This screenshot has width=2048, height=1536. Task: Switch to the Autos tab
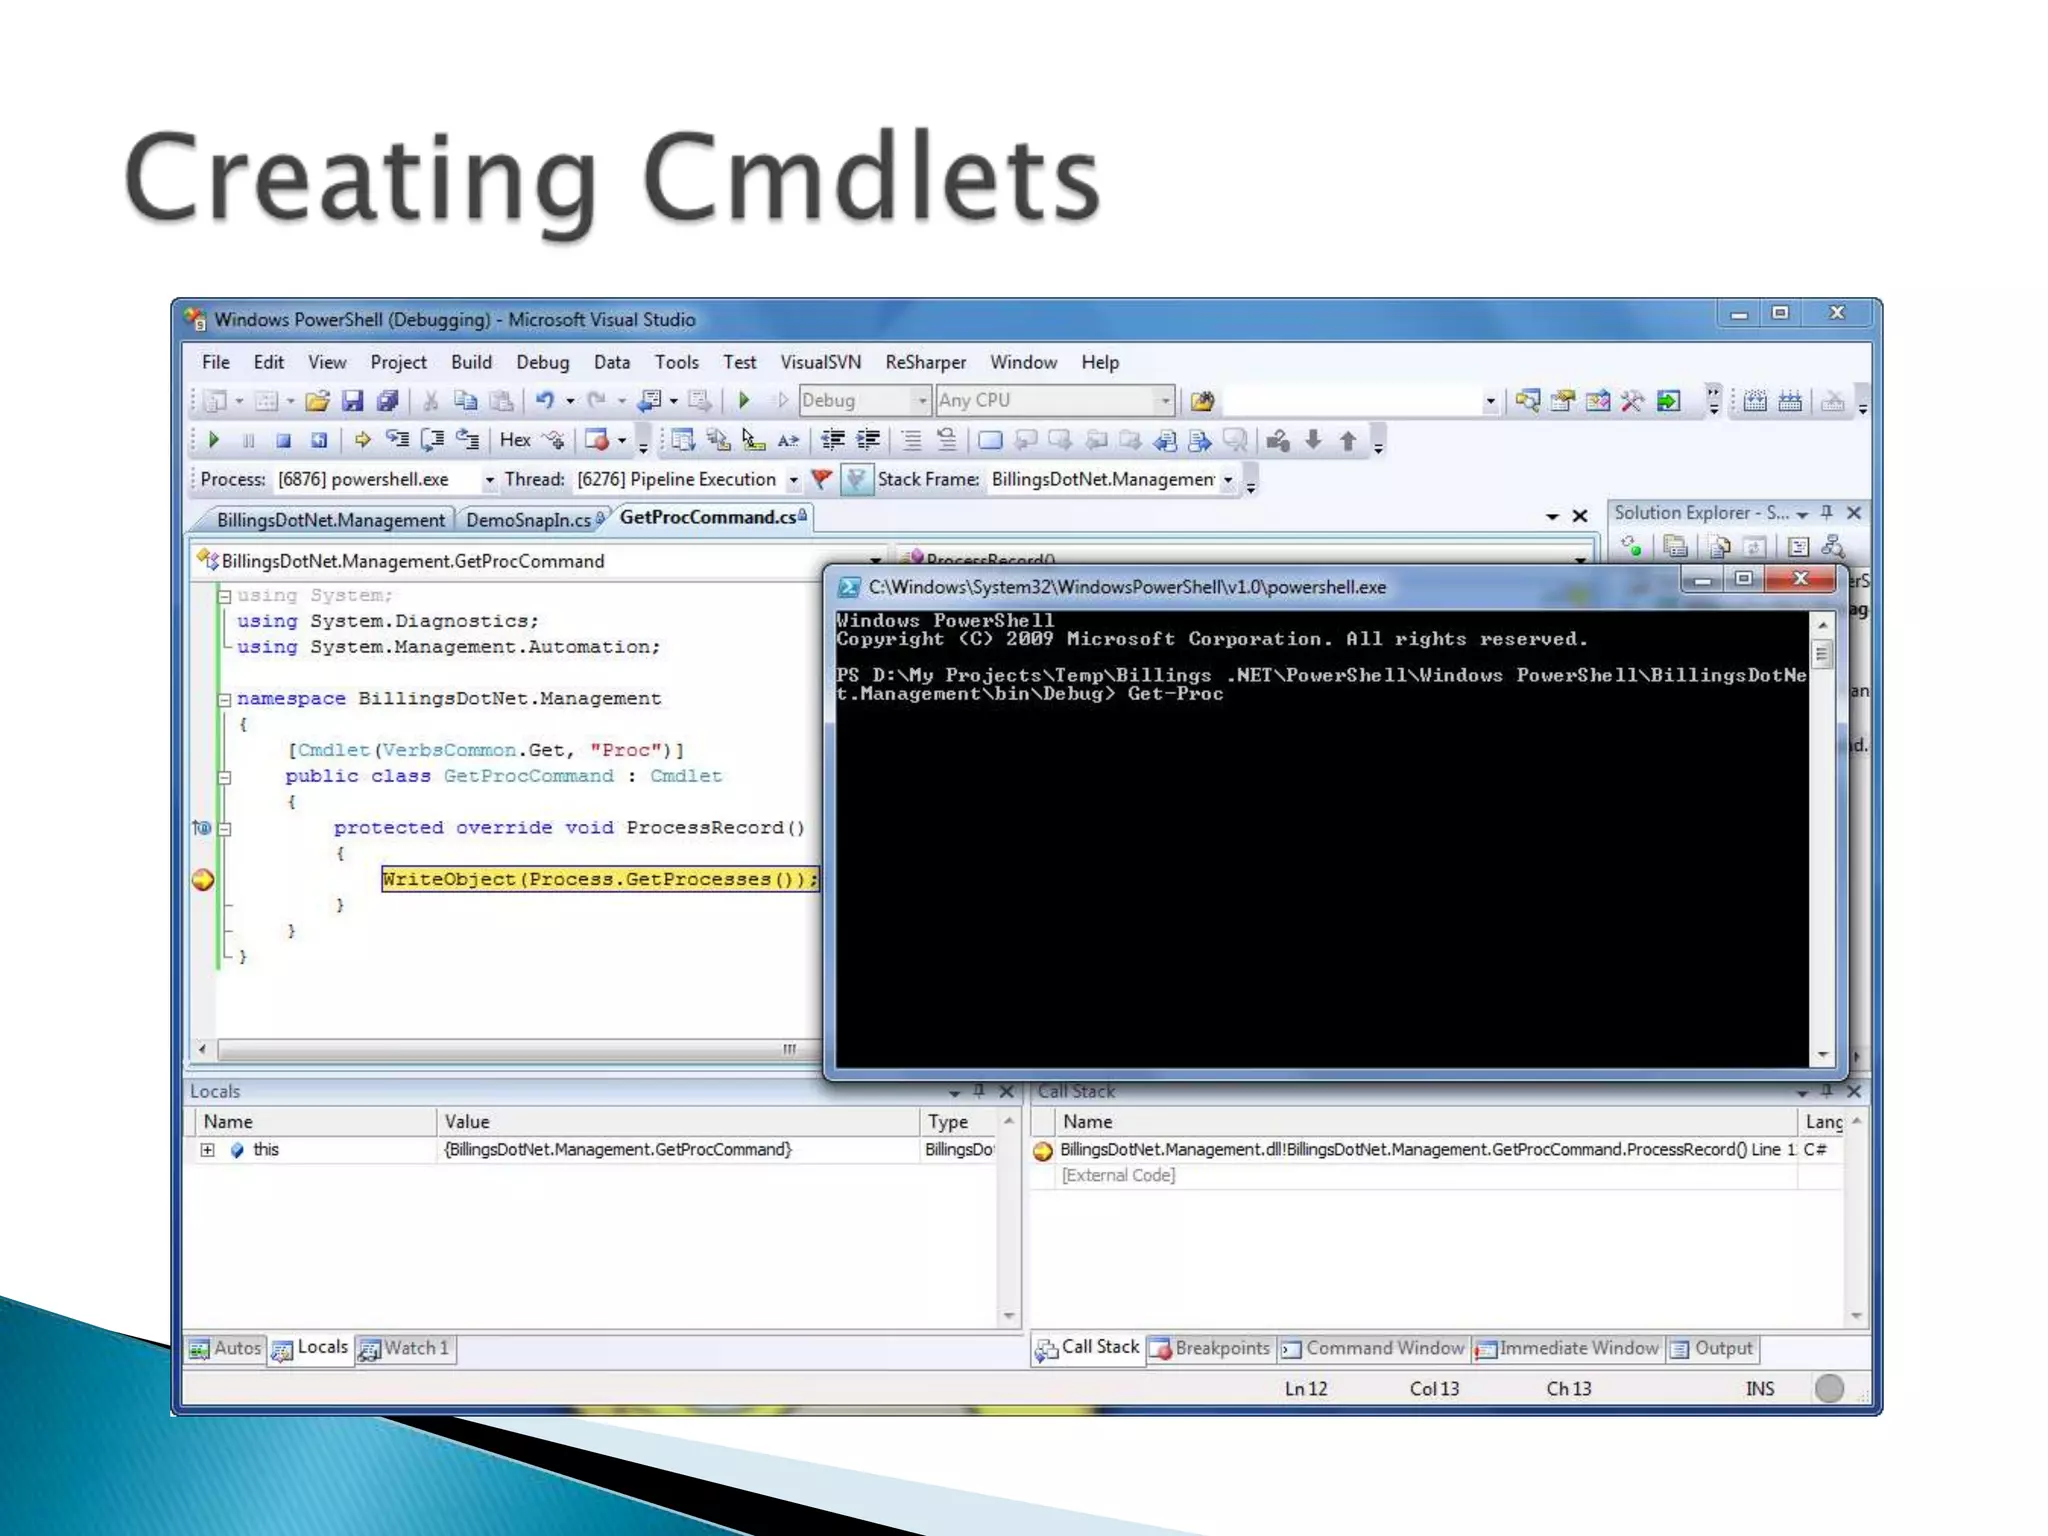pyautogui.click(x=226, y=1348)
